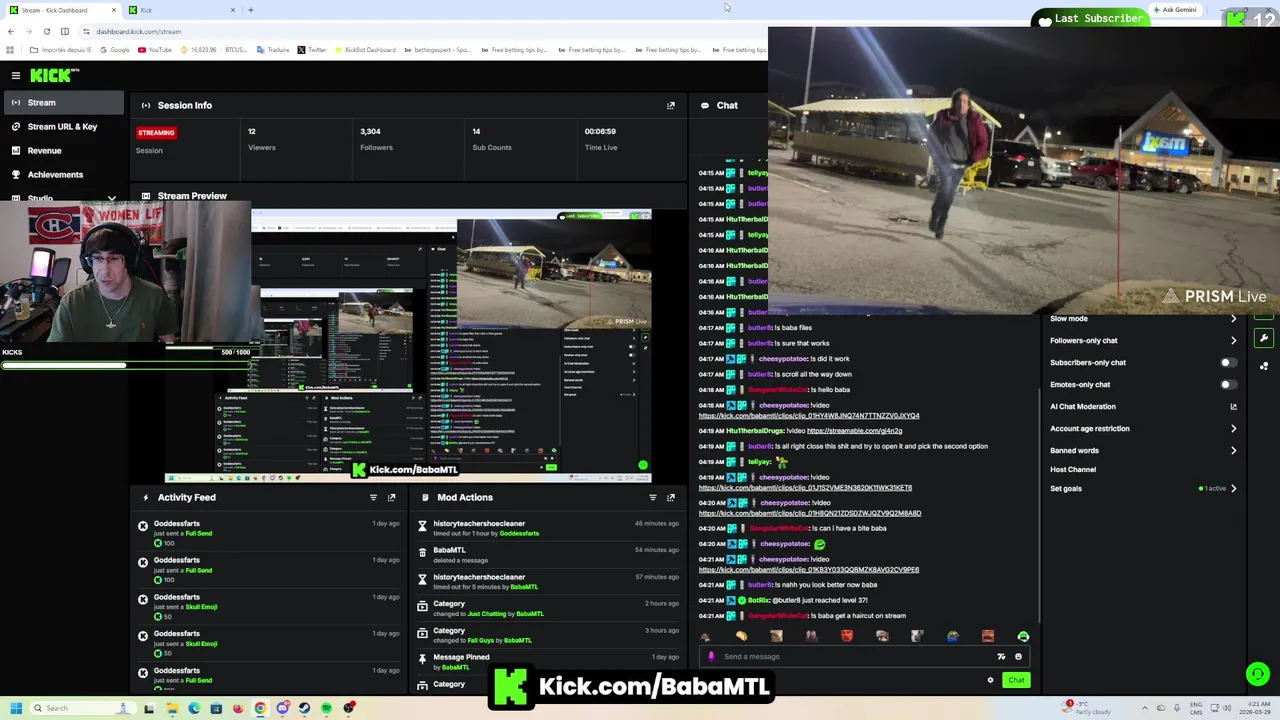The image size is (1280, 720).
Task: Open cheesypotatoe clip link ending JXYQ4
Action: coord(809,415)
